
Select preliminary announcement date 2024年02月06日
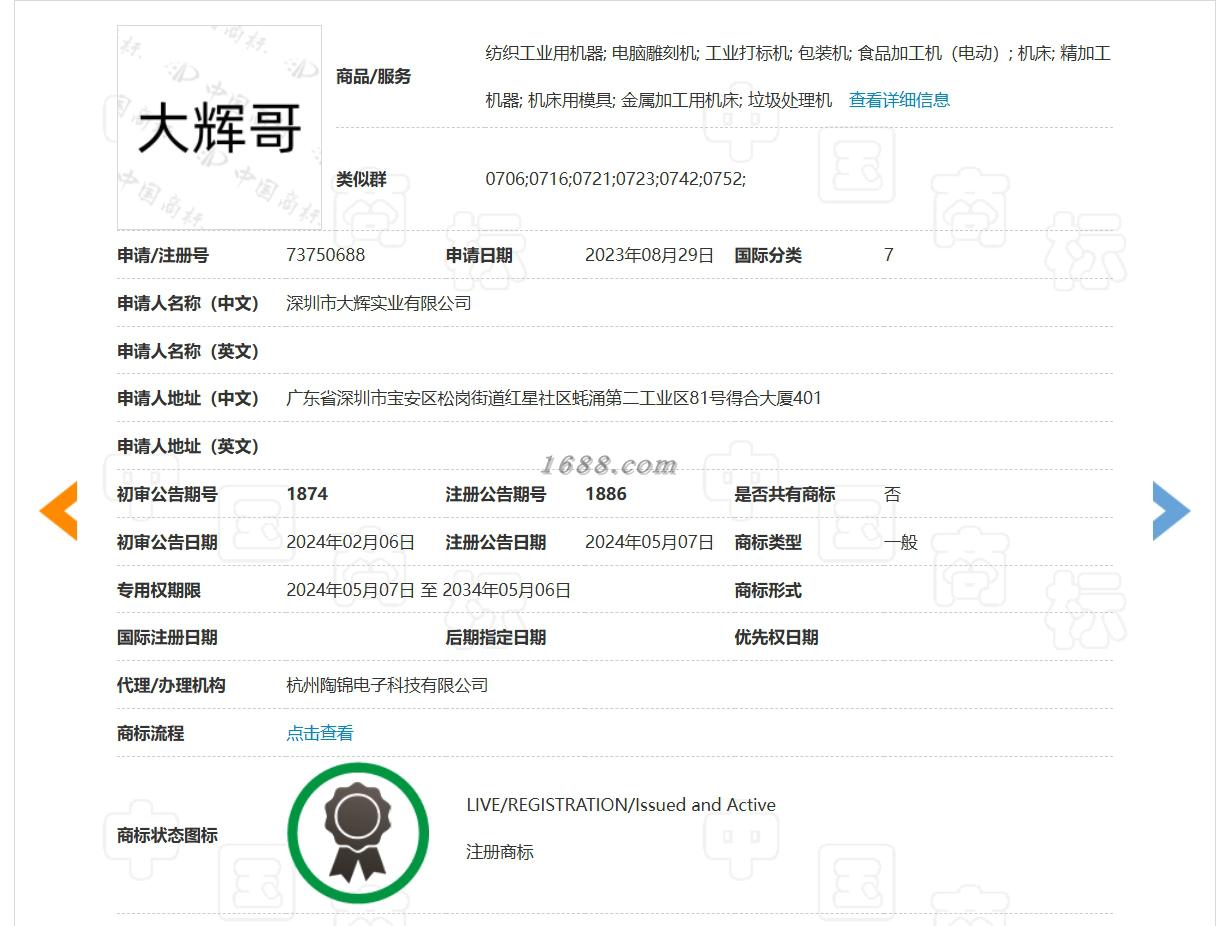pyautogui.click(x=351, y=542)
